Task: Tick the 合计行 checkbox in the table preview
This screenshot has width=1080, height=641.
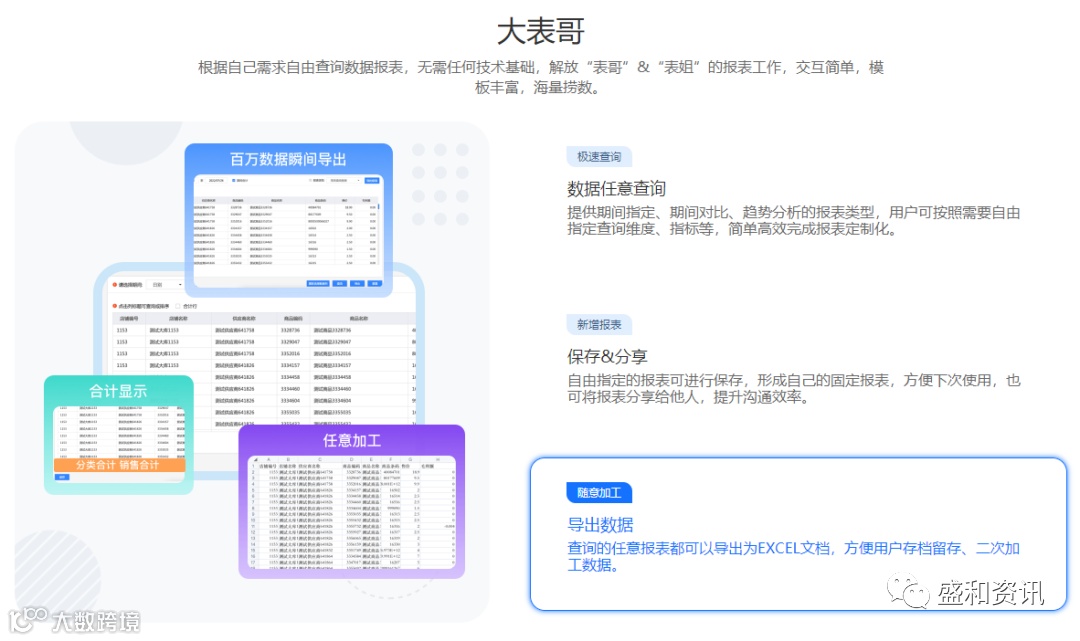Action: point(178,306)
